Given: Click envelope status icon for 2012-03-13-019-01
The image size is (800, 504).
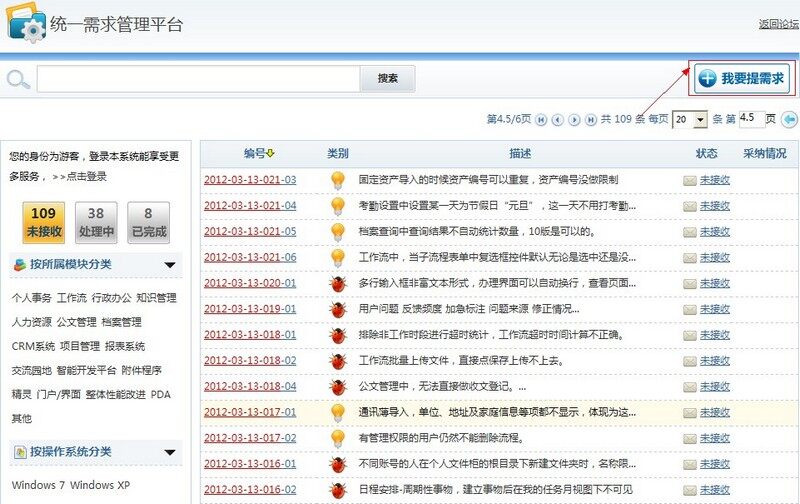Looking at the screenshot, I should click(x=689, y=309).
